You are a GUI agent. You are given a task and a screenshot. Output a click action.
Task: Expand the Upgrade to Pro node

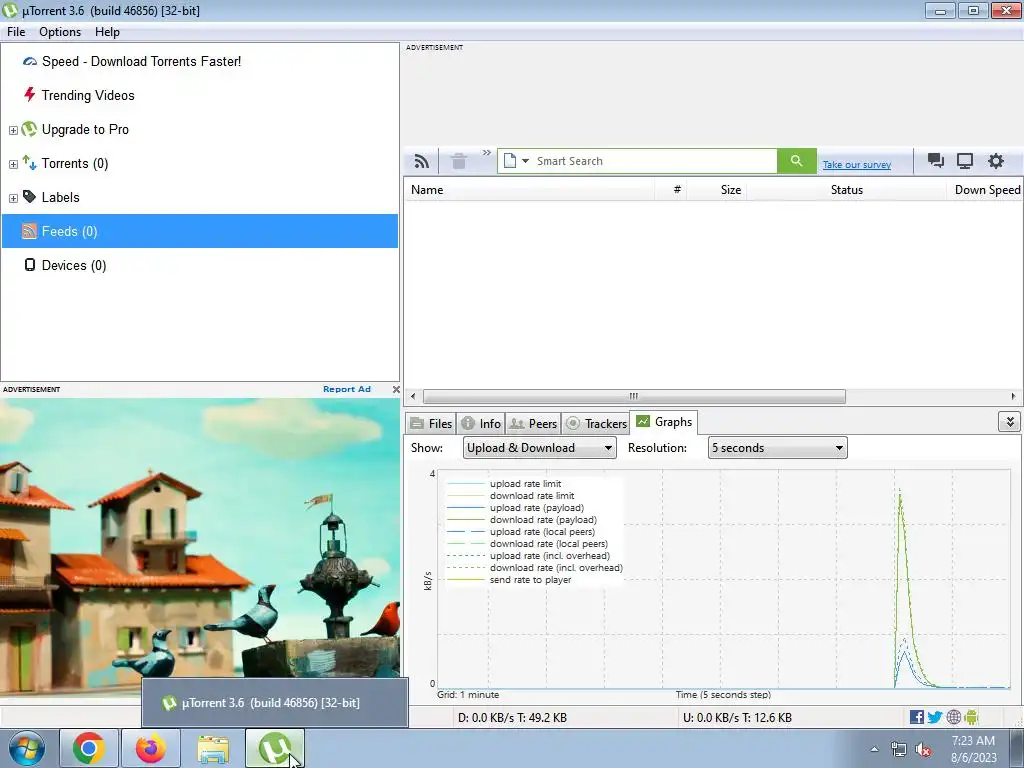click(13, 130)
